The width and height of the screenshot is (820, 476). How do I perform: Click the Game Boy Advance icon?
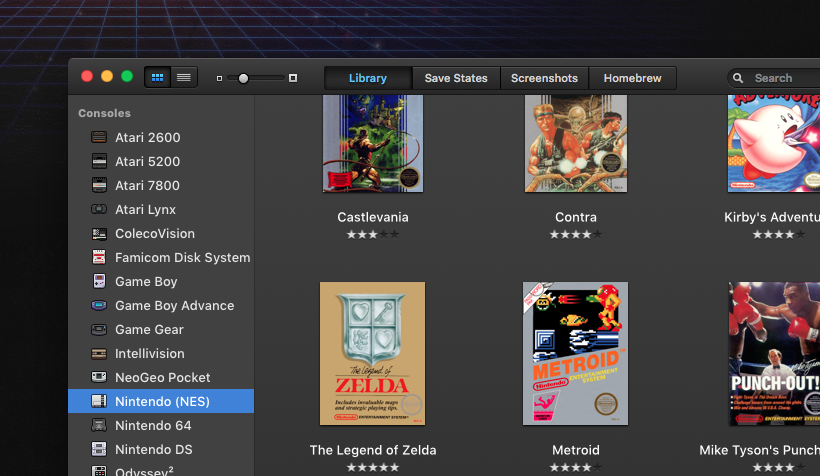click(x=99, y=305)
